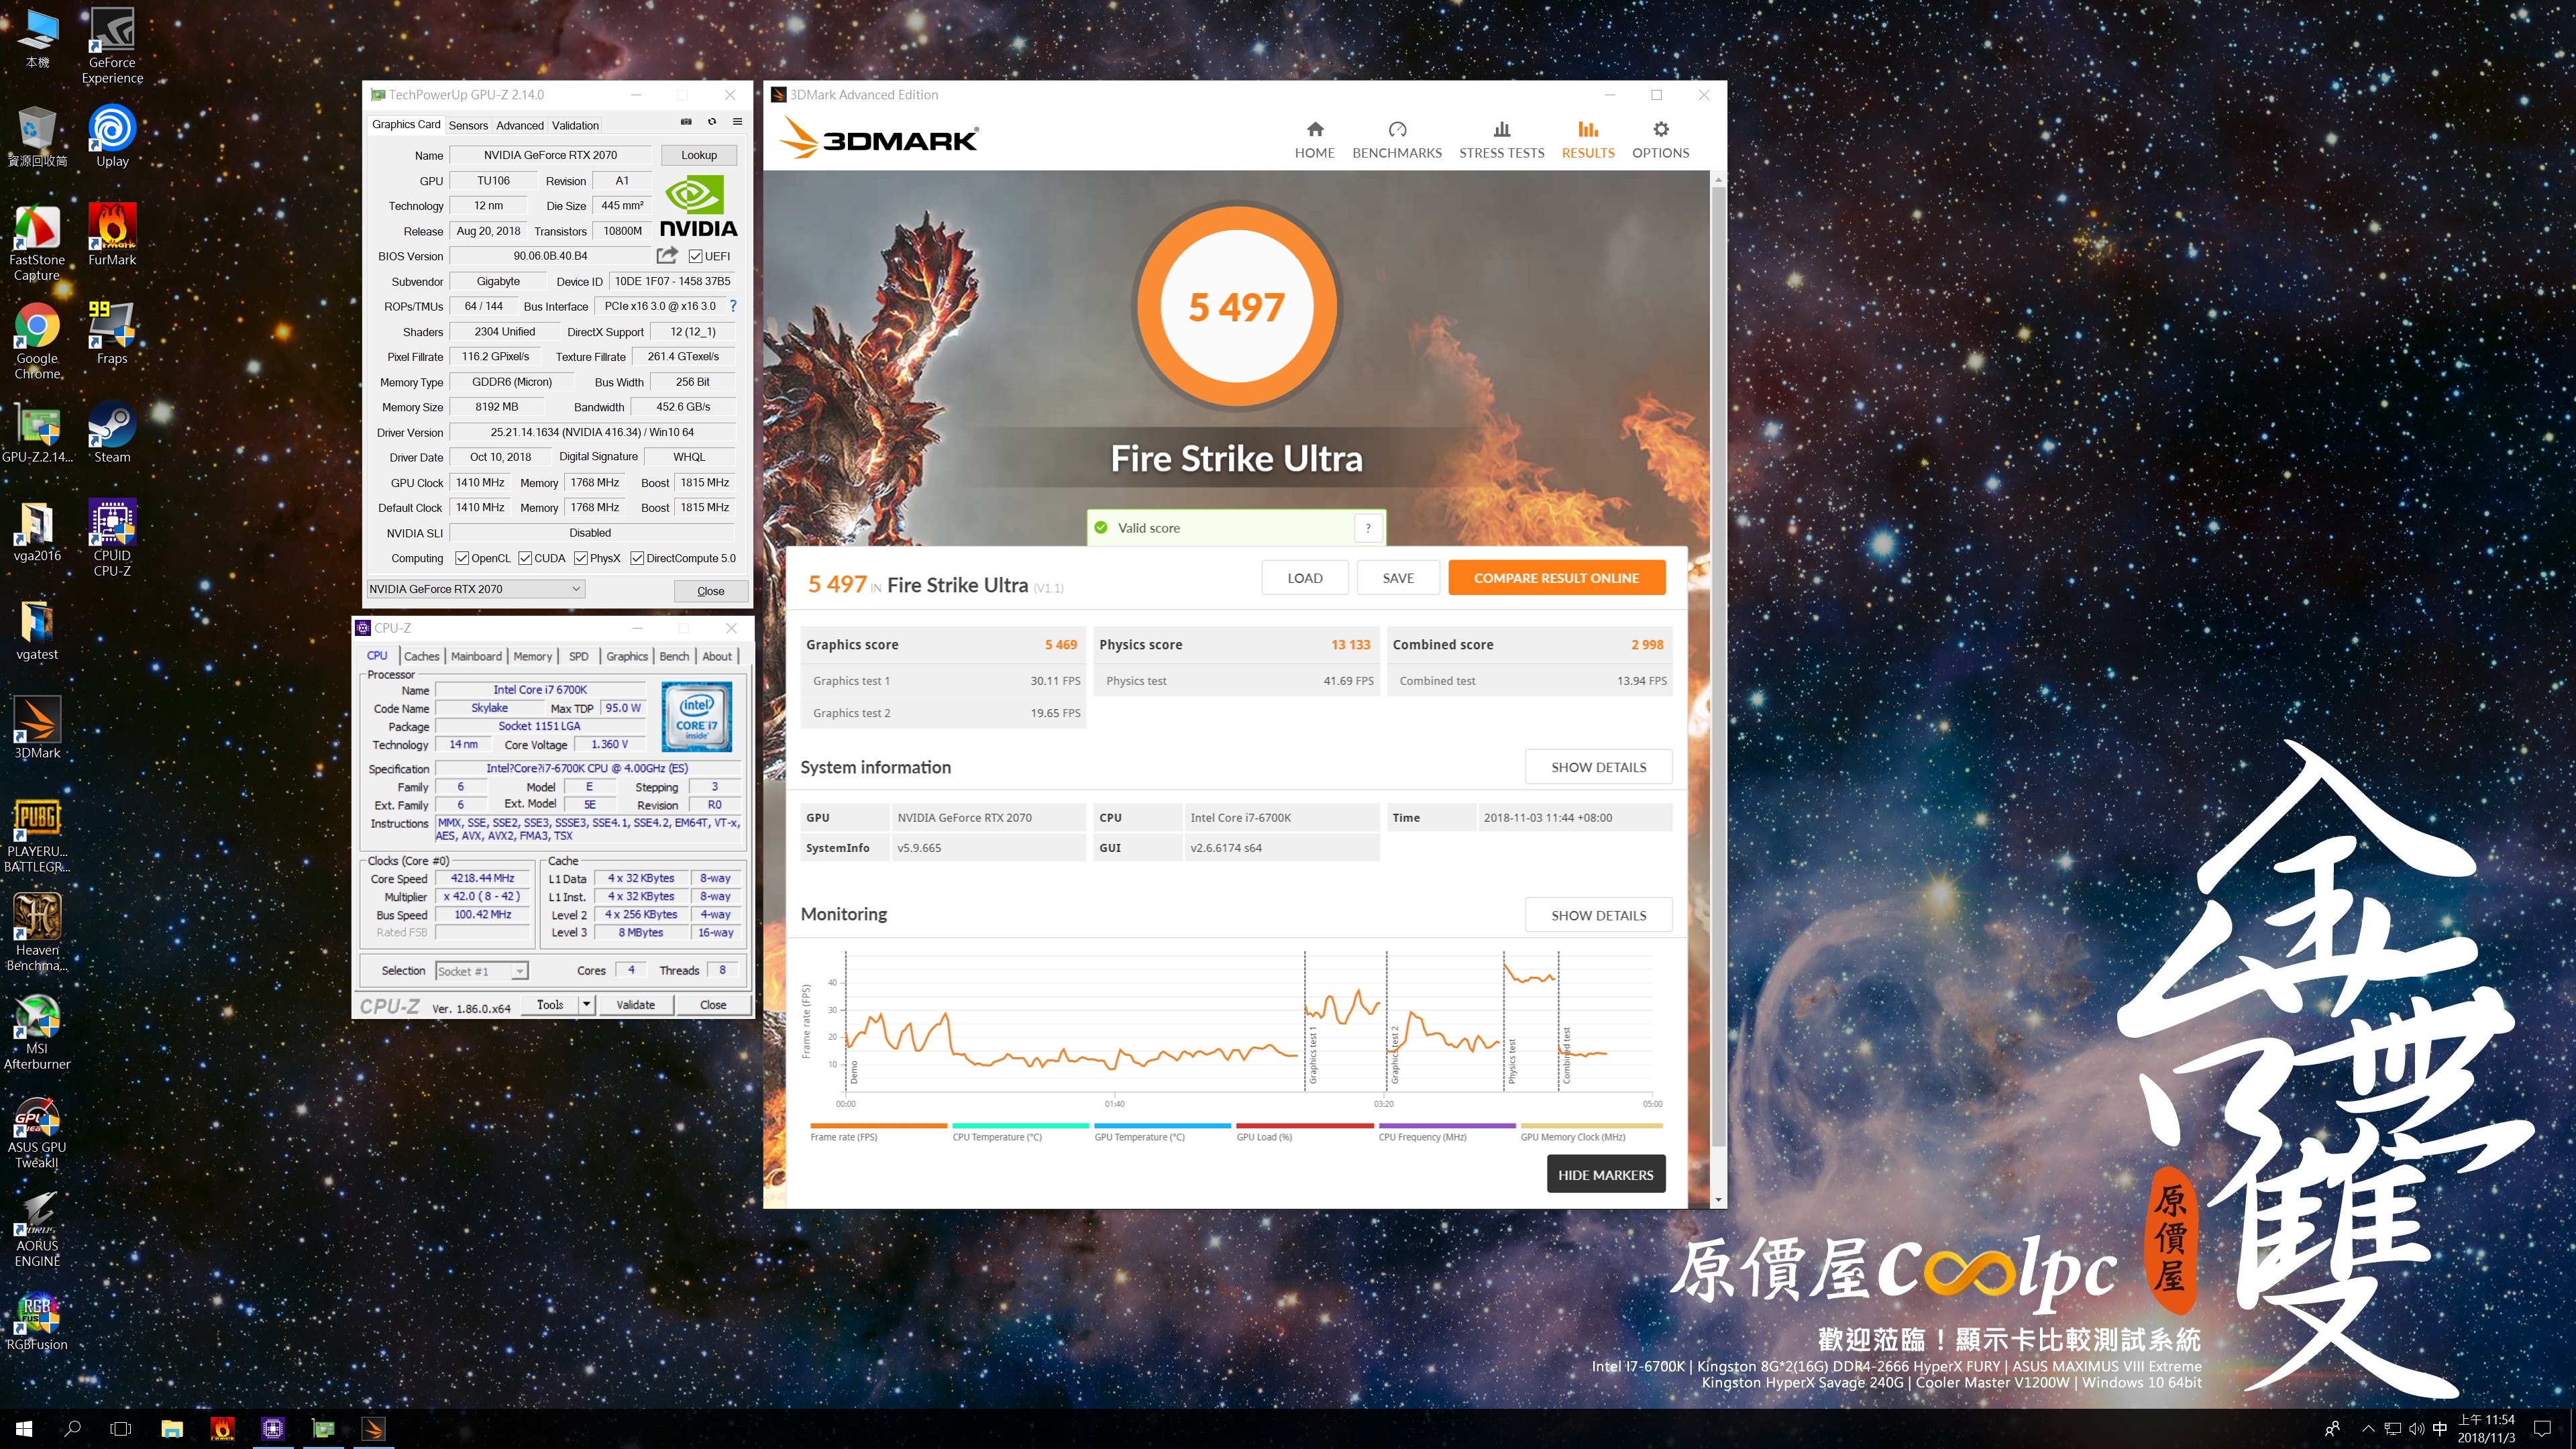2576x1449 pixels.
Task: Toggle OpenCL checkbox in GPU-Z
Action: click(x=462, y=558)
